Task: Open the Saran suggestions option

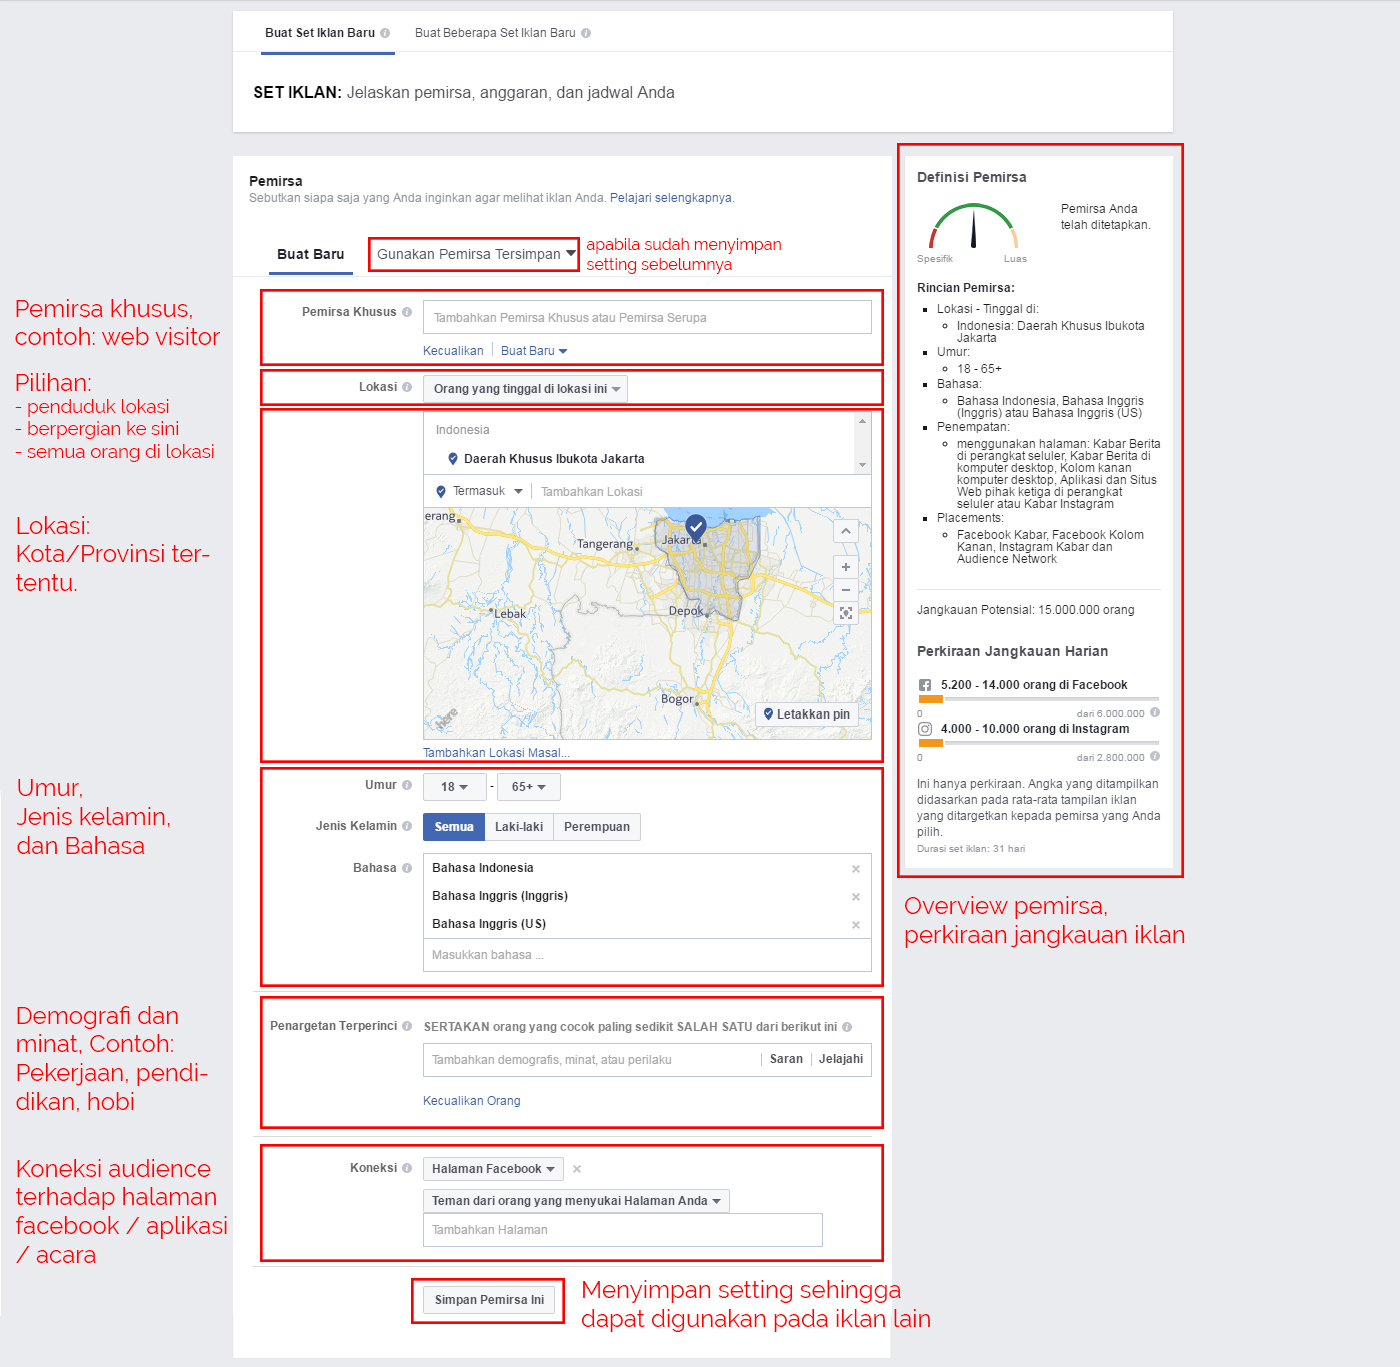Action: pos(786,1059)
